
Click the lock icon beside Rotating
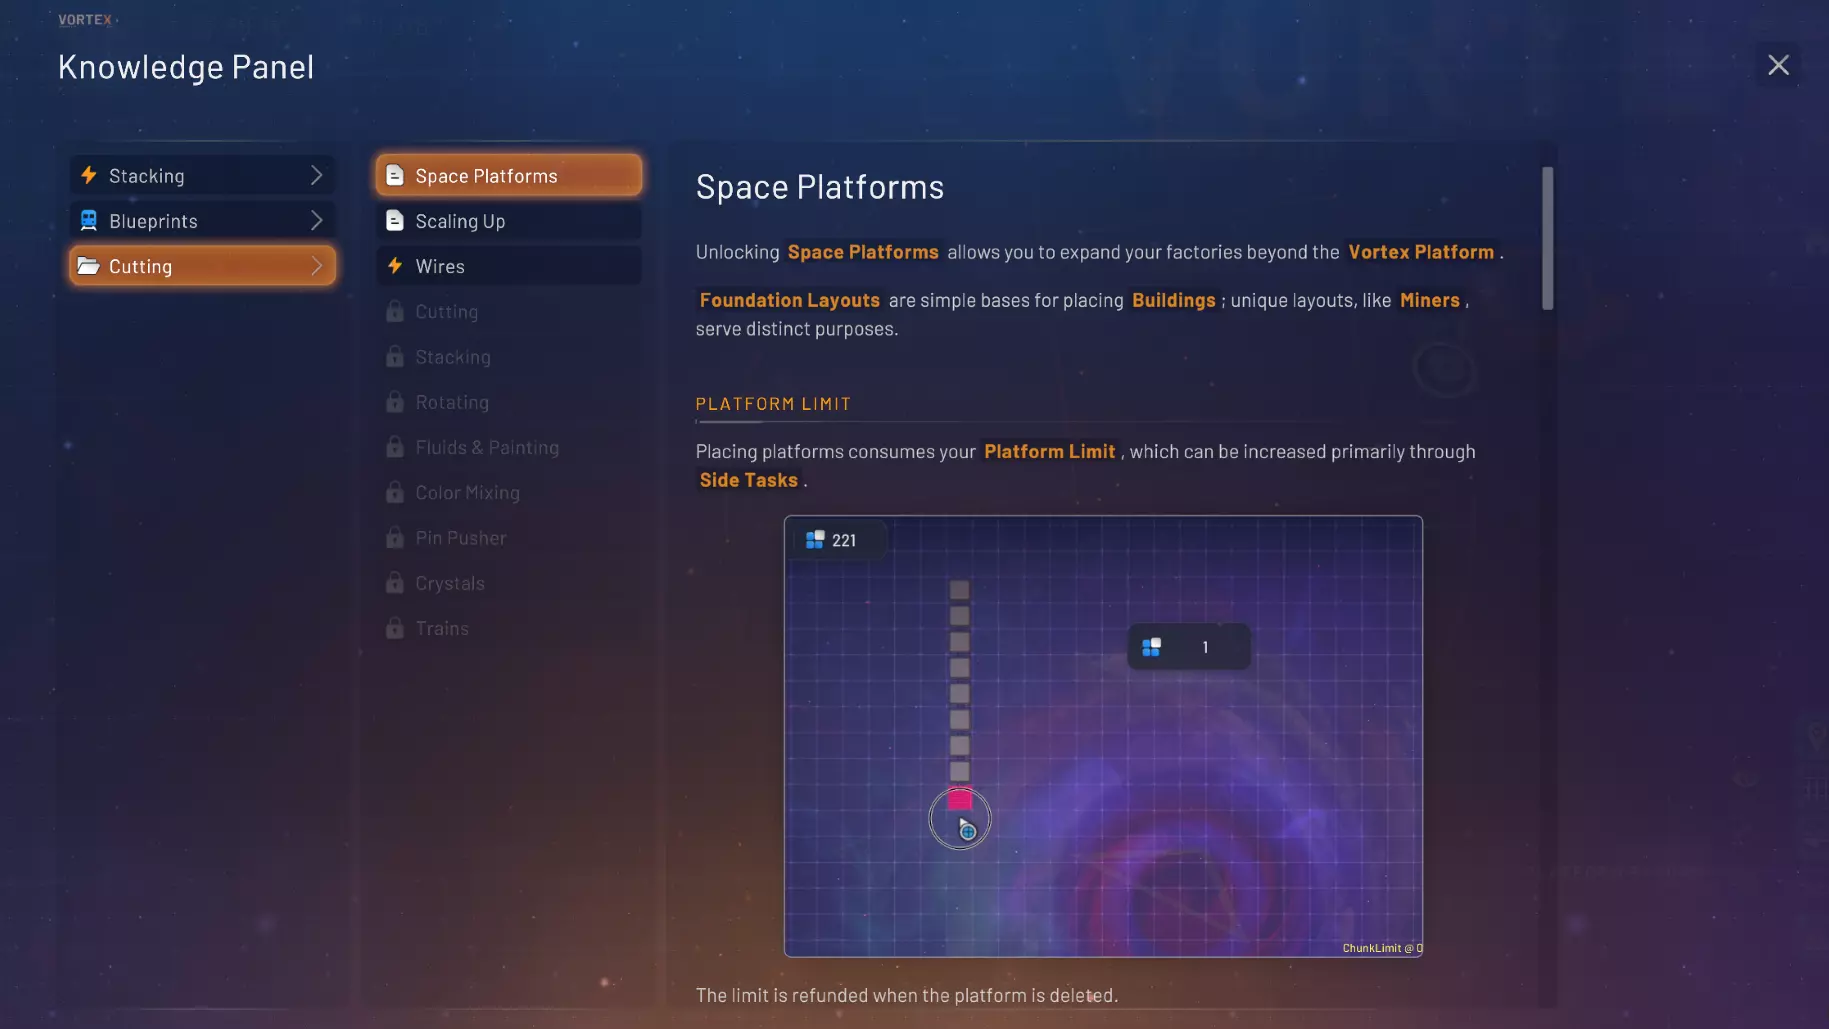(x=395, y=401)
